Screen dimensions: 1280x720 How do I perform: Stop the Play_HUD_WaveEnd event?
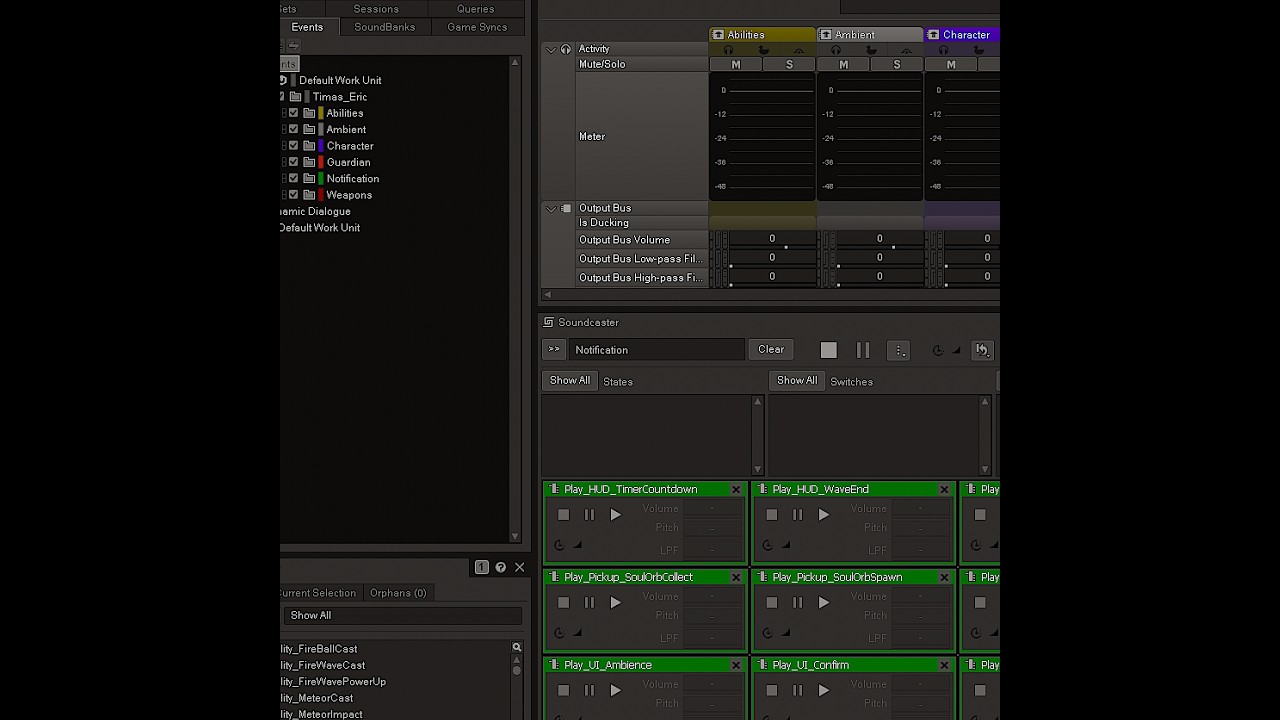pos(771,515)
